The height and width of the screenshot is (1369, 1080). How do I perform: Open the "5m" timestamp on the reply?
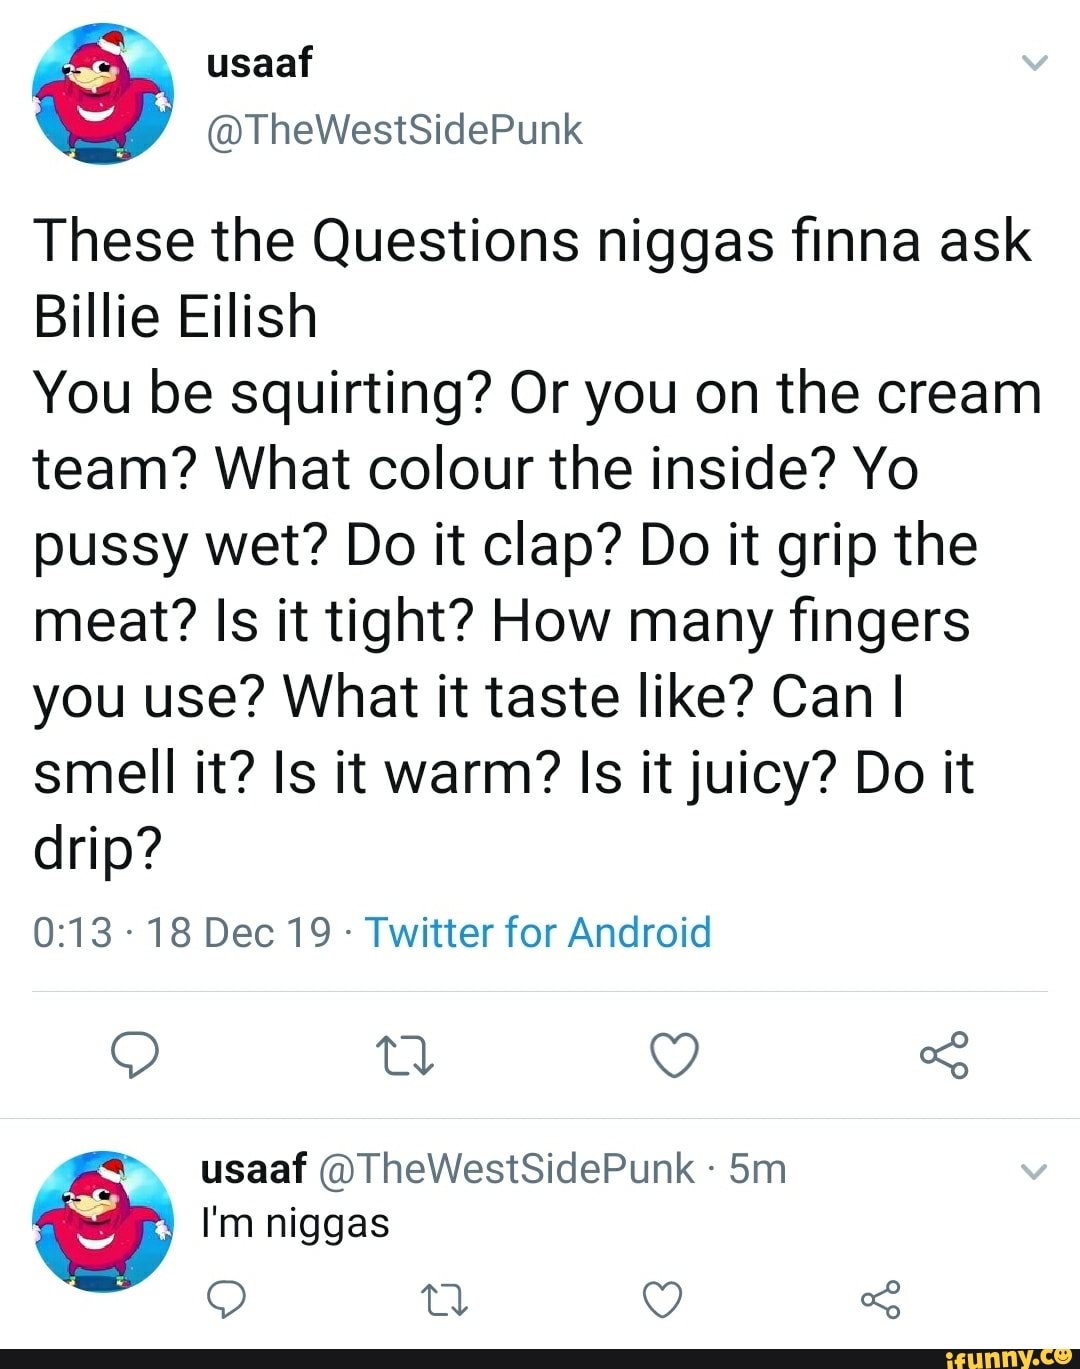(x=757, y=1169)
